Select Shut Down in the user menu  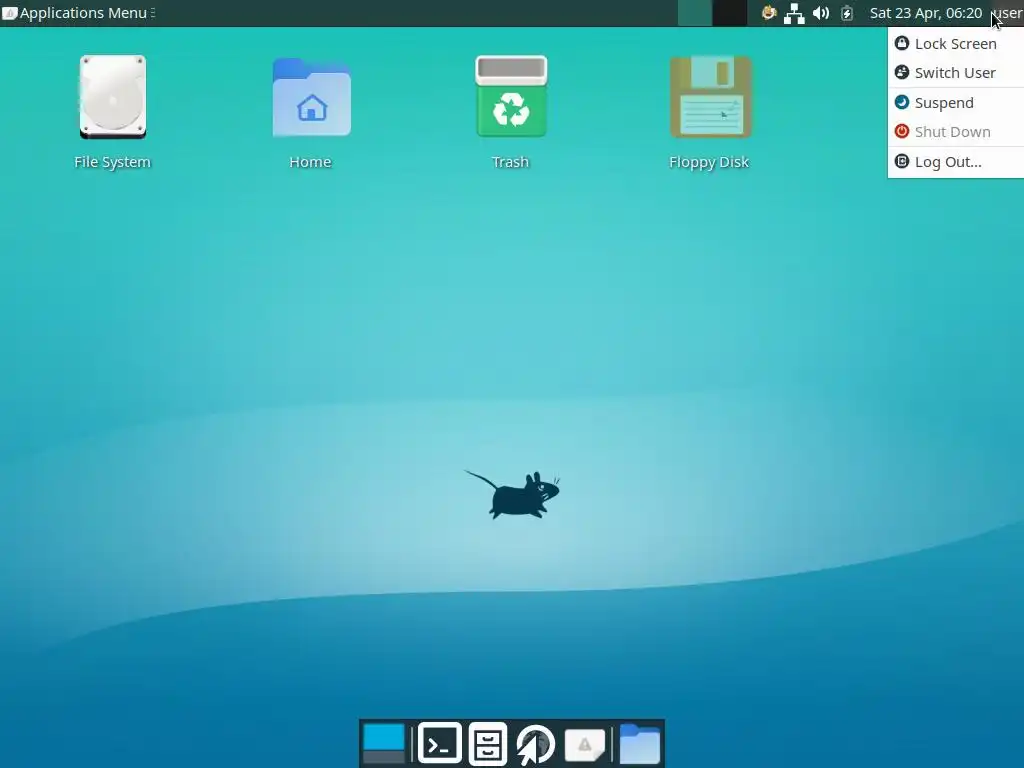point(955,132)
